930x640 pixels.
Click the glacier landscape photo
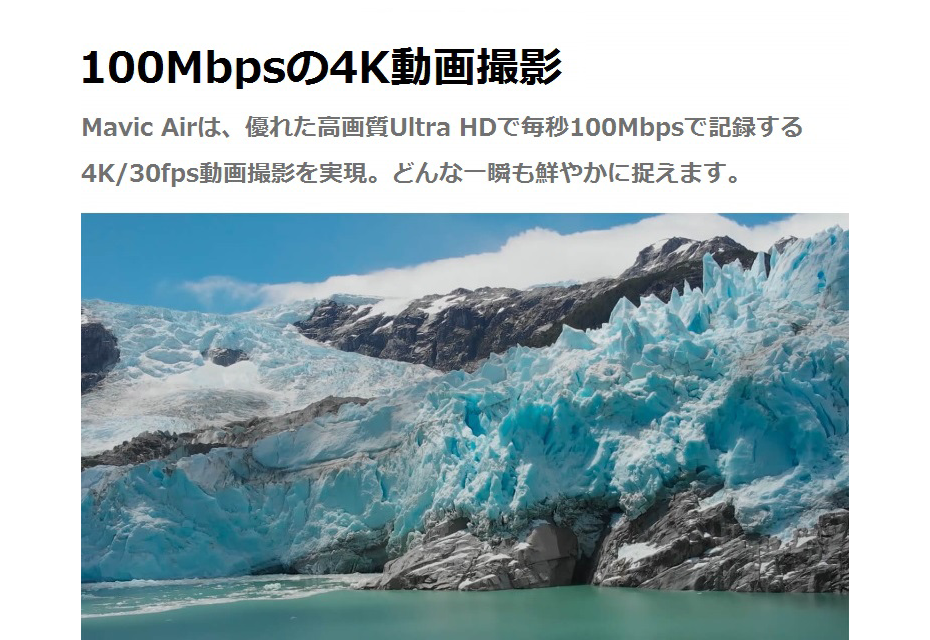click(464, 426)
